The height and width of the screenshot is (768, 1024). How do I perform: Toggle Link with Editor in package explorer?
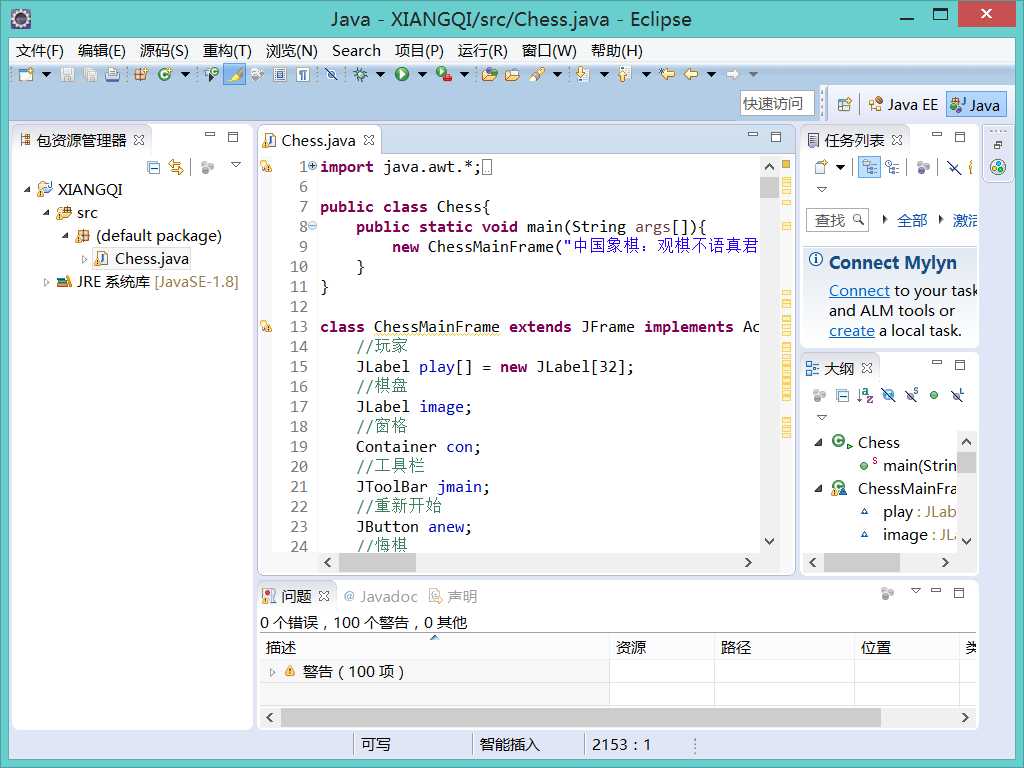pyautogui.click(x=176, y=167)
